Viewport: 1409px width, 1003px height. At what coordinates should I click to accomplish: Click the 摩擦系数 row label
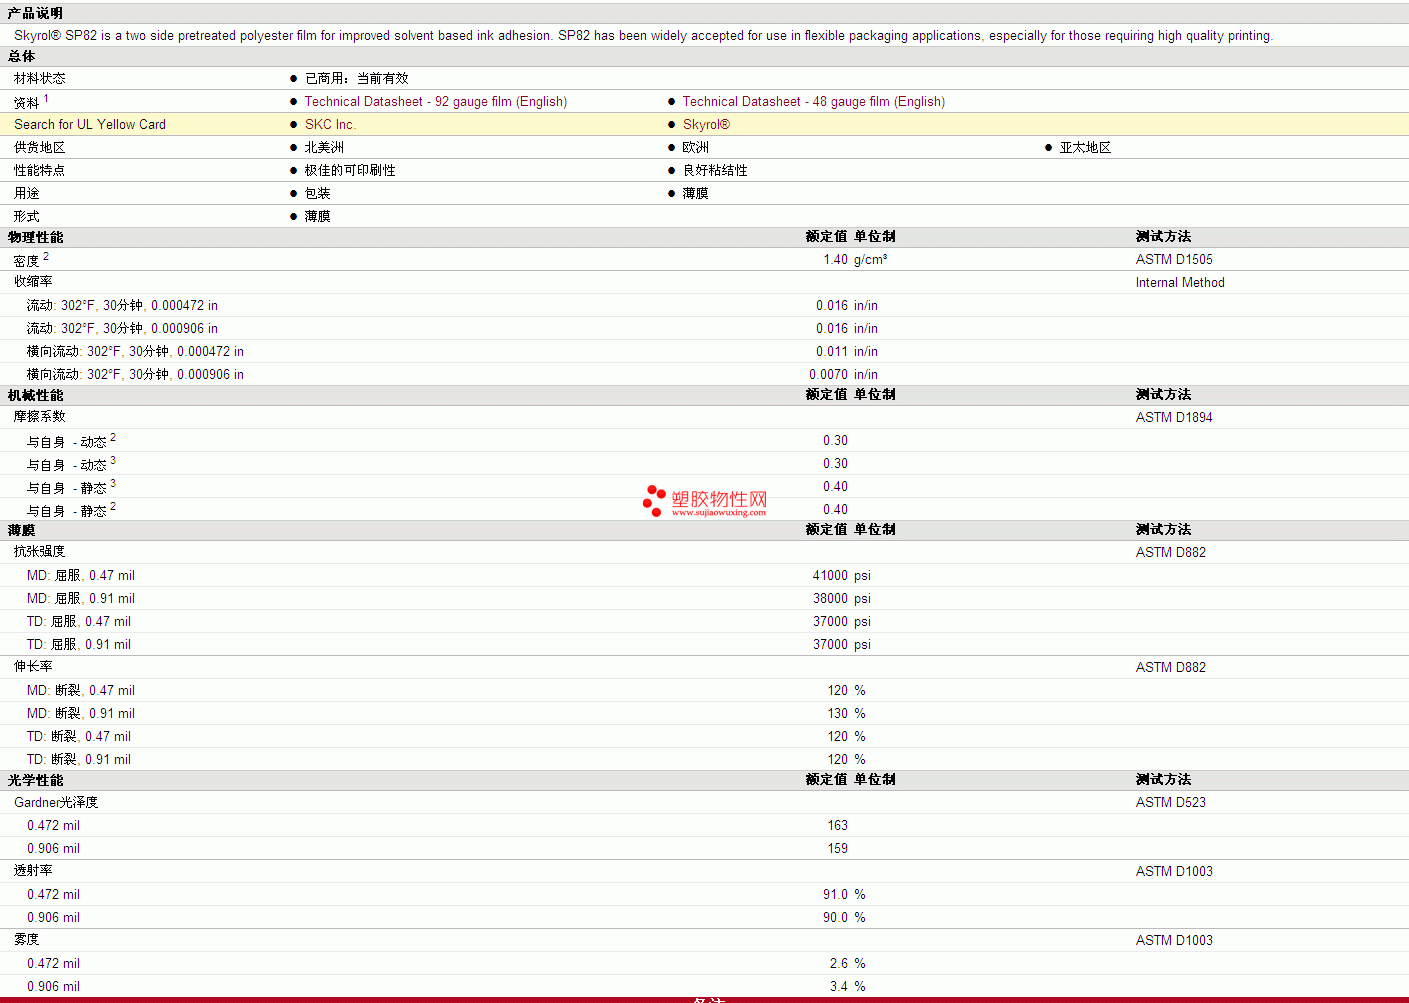(x=40, y=417)
